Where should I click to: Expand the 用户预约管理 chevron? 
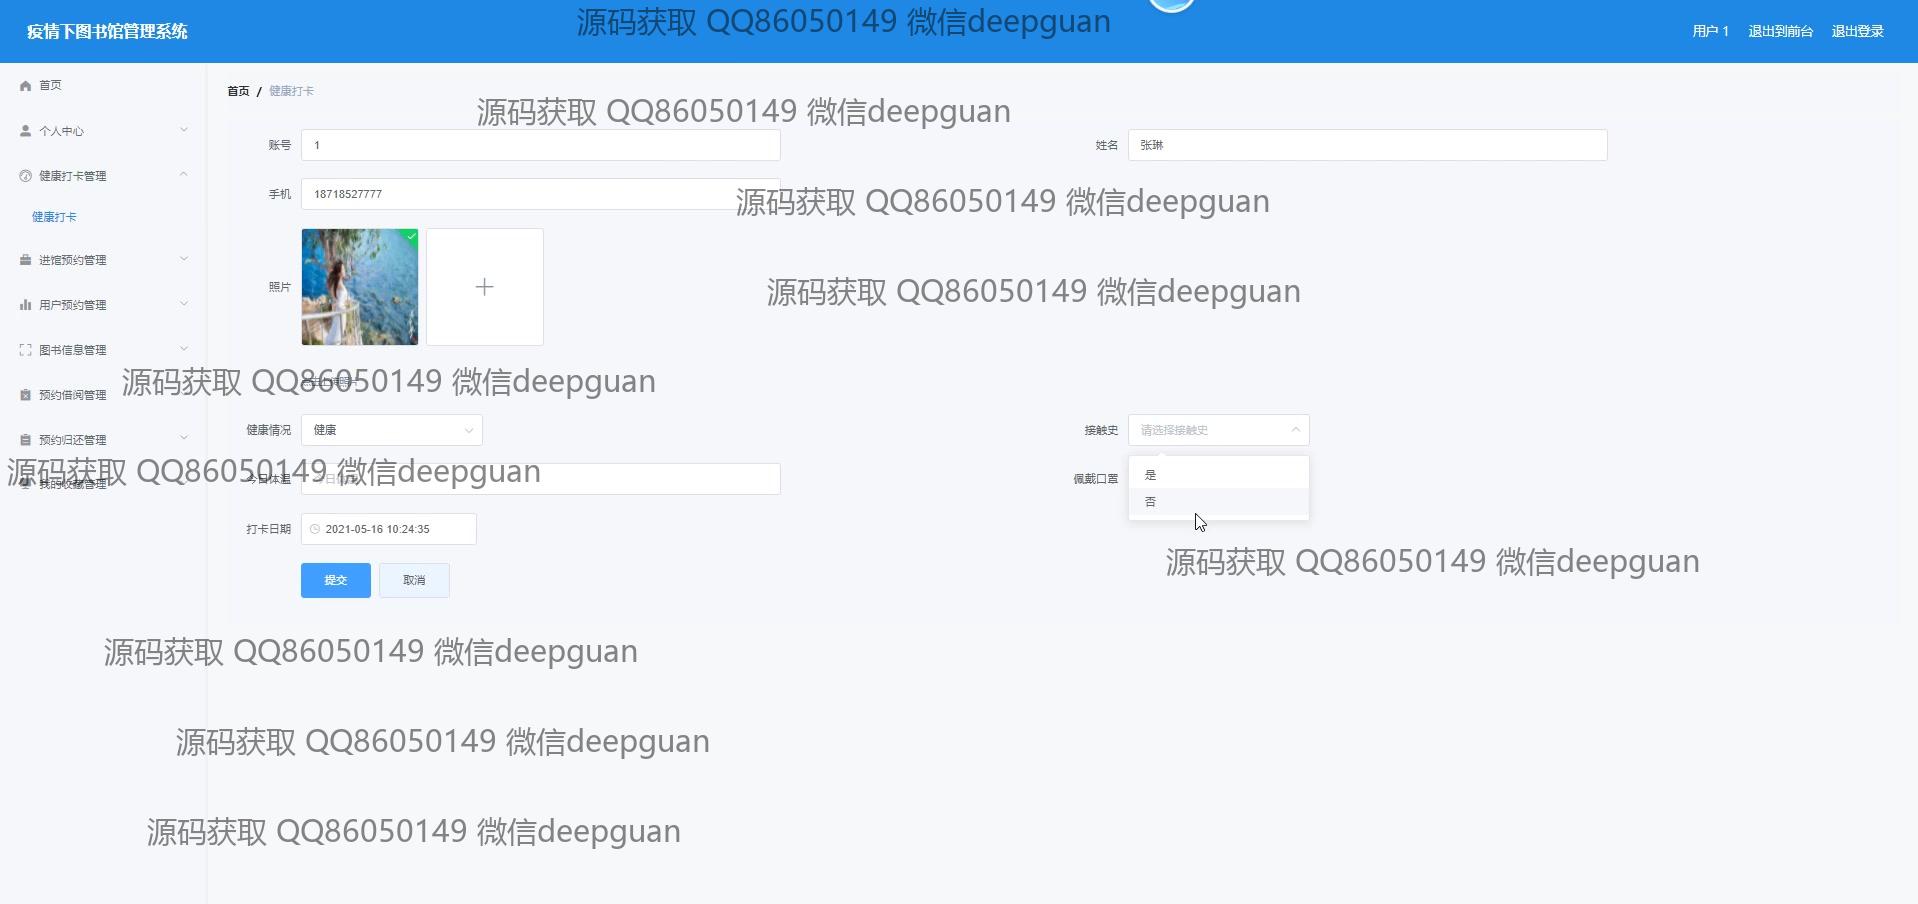(x=184, y=304)
